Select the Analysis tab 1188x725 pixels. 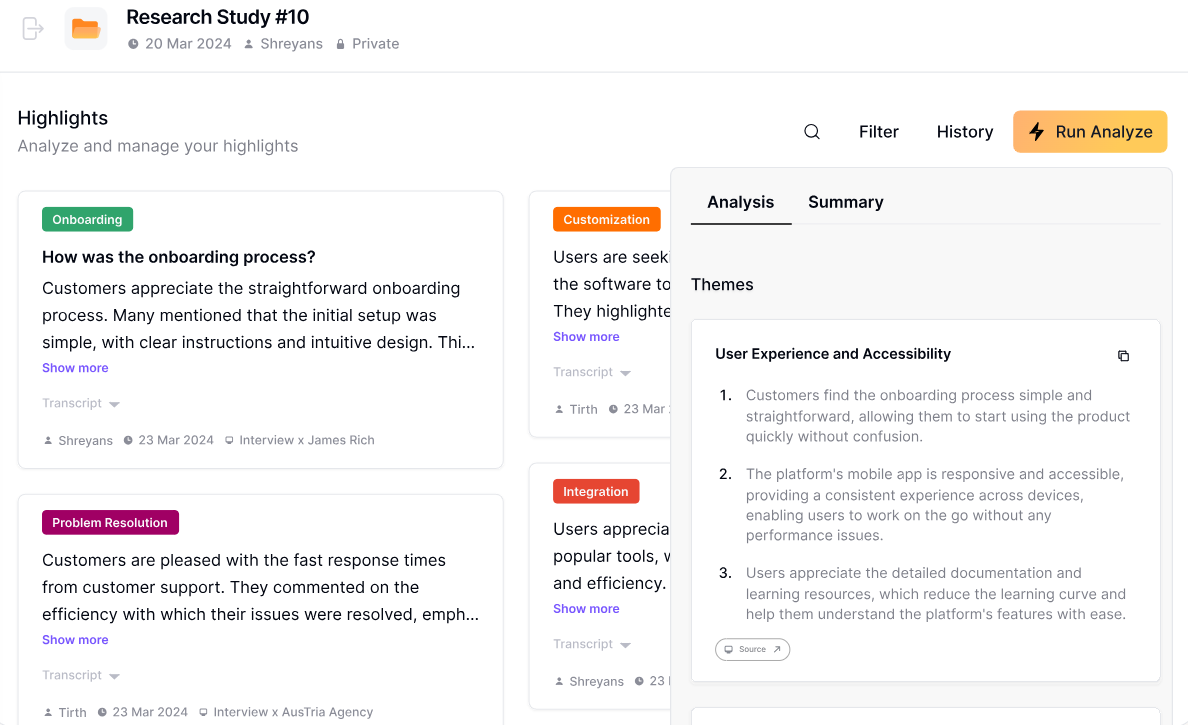coord(740,202)
